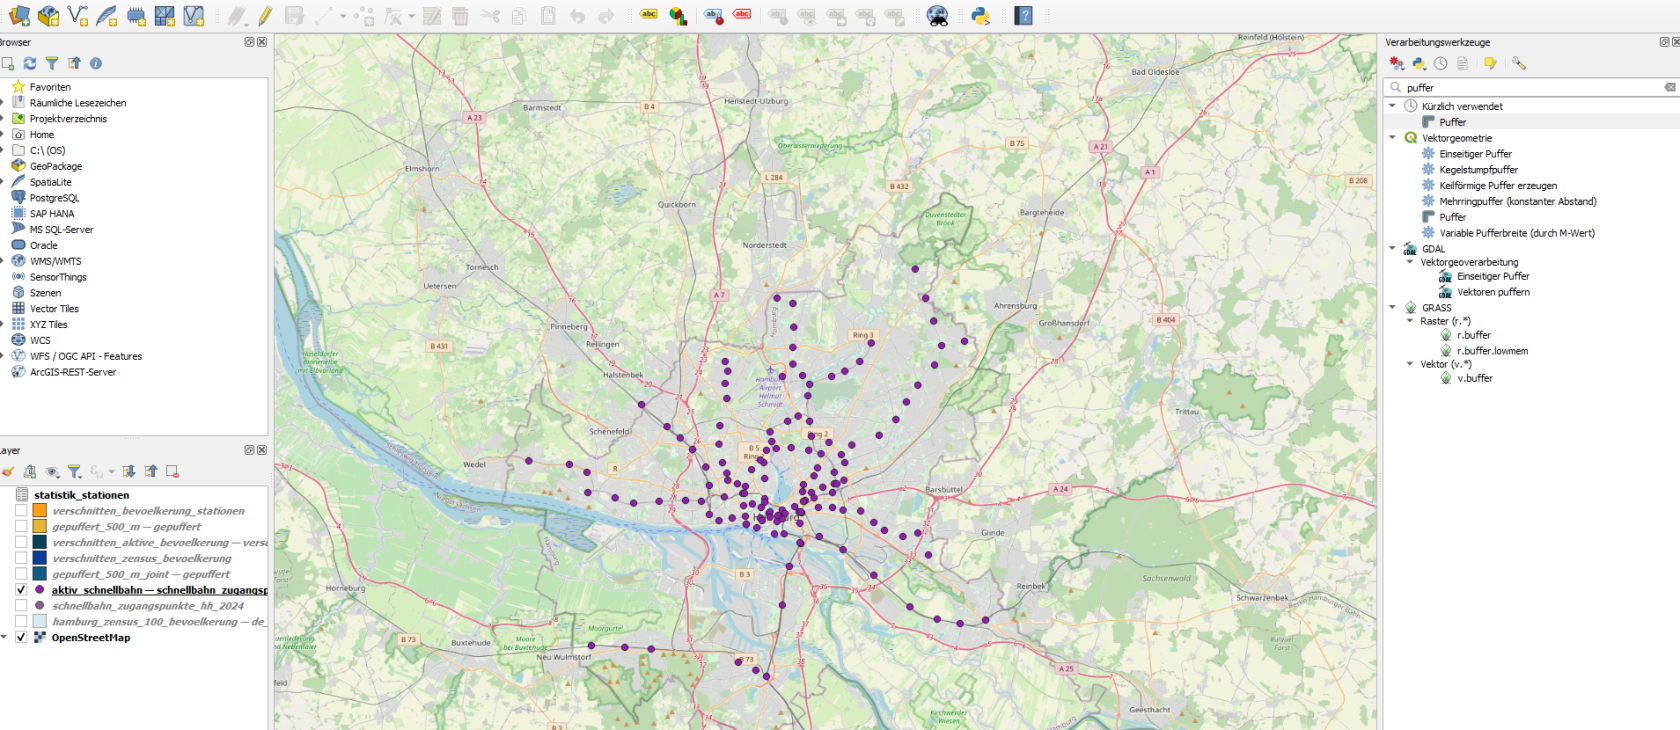Open the Python scripts dropdown in processing toolbox
The image size is (1680, 730).
point(1419,63)
